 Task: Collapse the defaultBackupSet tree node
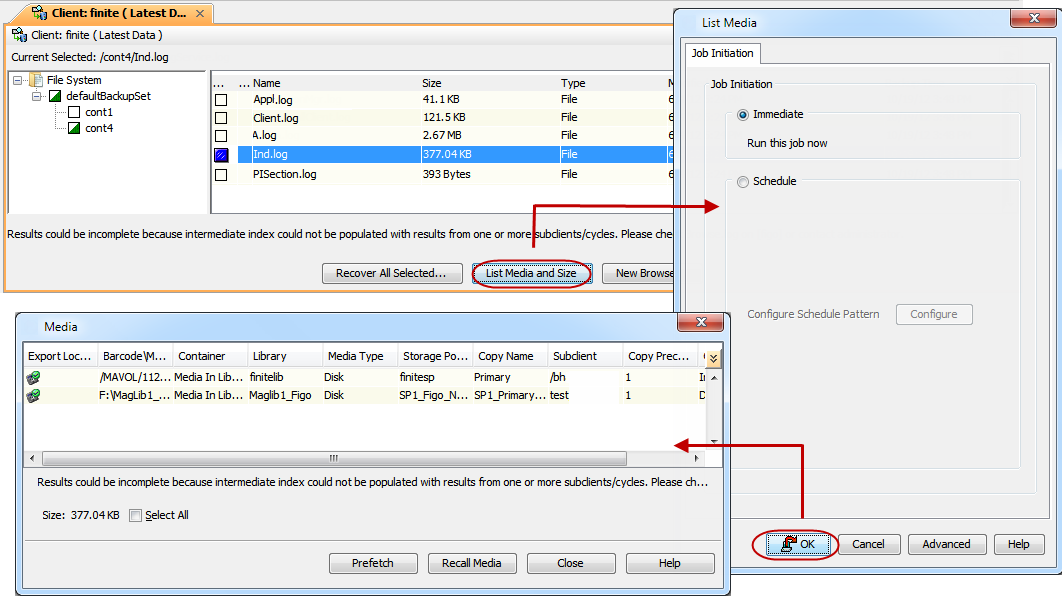tap(37, 96)
